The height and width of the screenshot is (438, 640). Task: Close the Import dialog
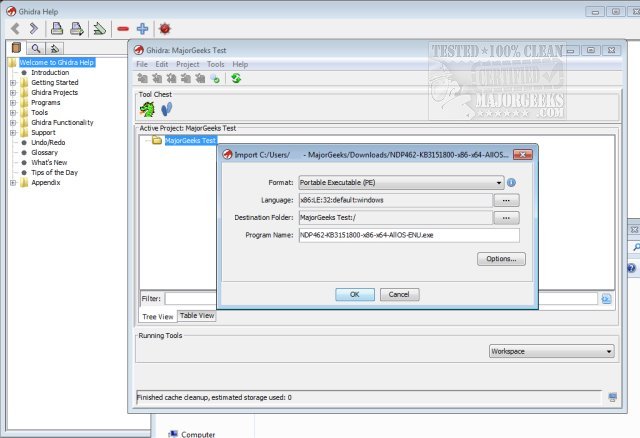click(522, 155)
